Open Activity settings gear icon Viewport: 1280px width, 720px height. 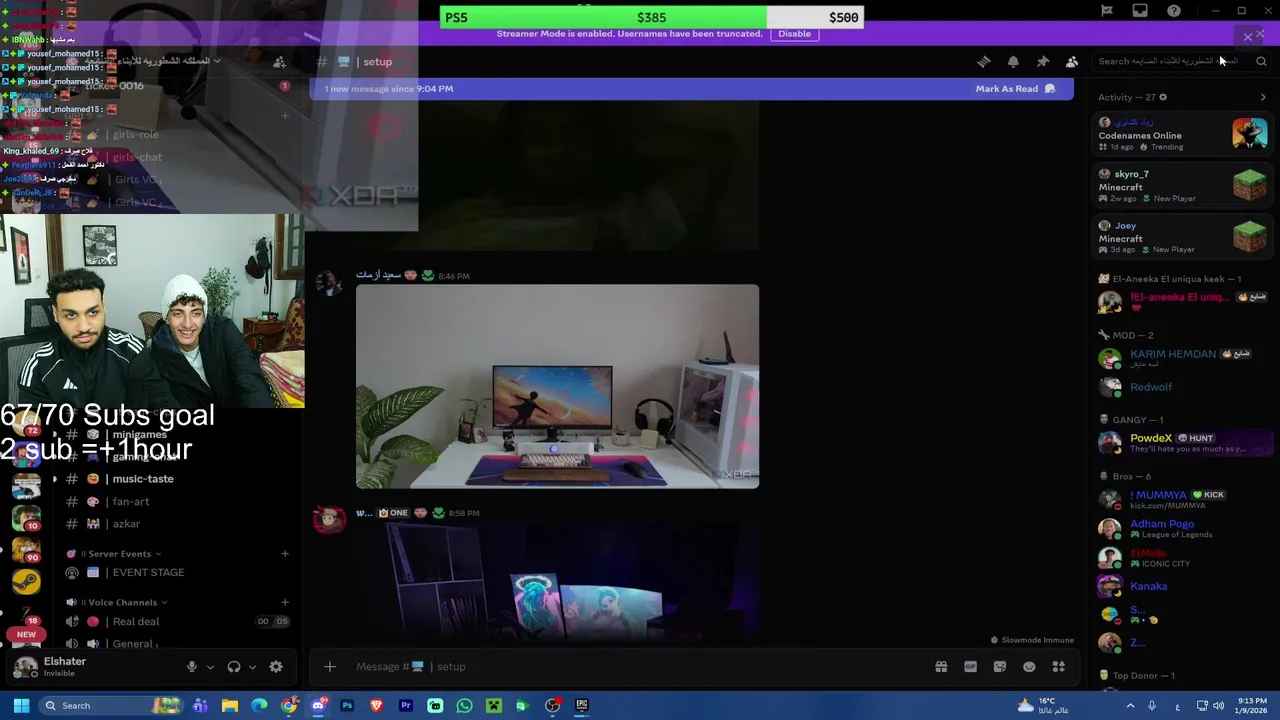pyautogui.click(x=1163, y=97)
